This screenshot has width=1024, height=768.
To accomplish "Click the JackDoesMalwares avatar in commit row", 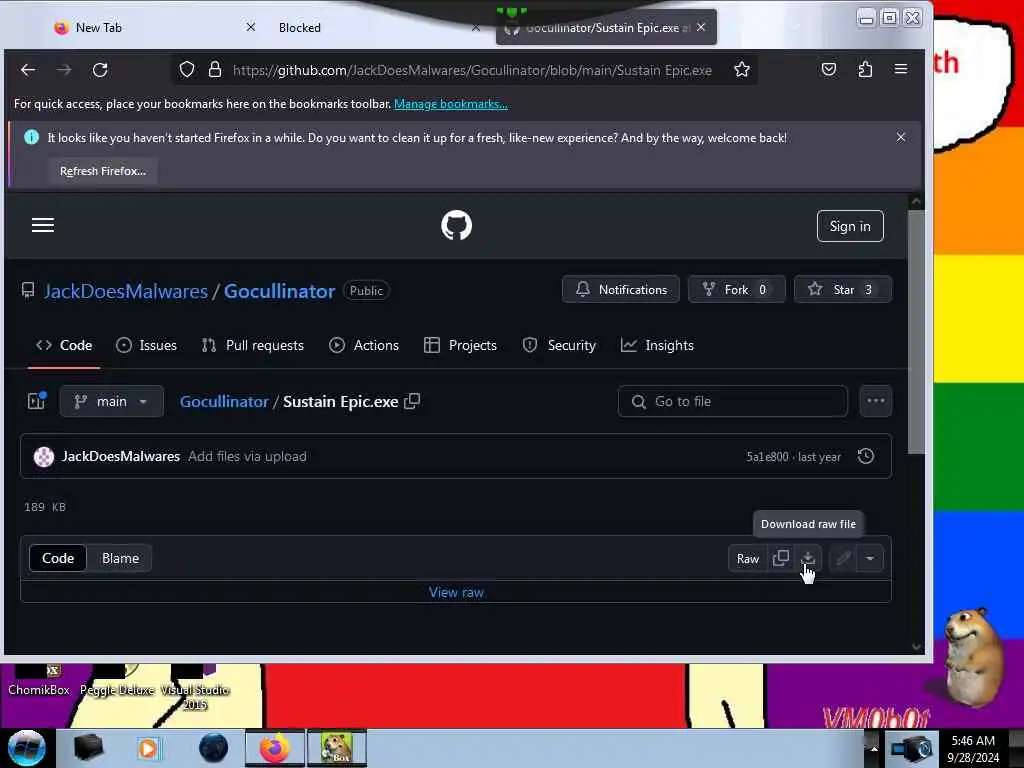I will click(44, 456).
